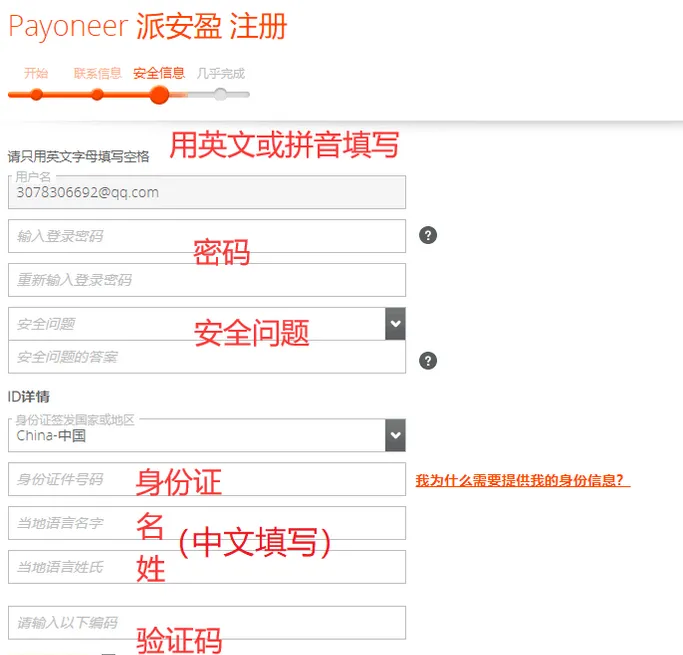This screenshot has height=655, width=683.
Task: Open the 我为什么需要提供我的身份信息 link
Action: [x=523, y=480]
